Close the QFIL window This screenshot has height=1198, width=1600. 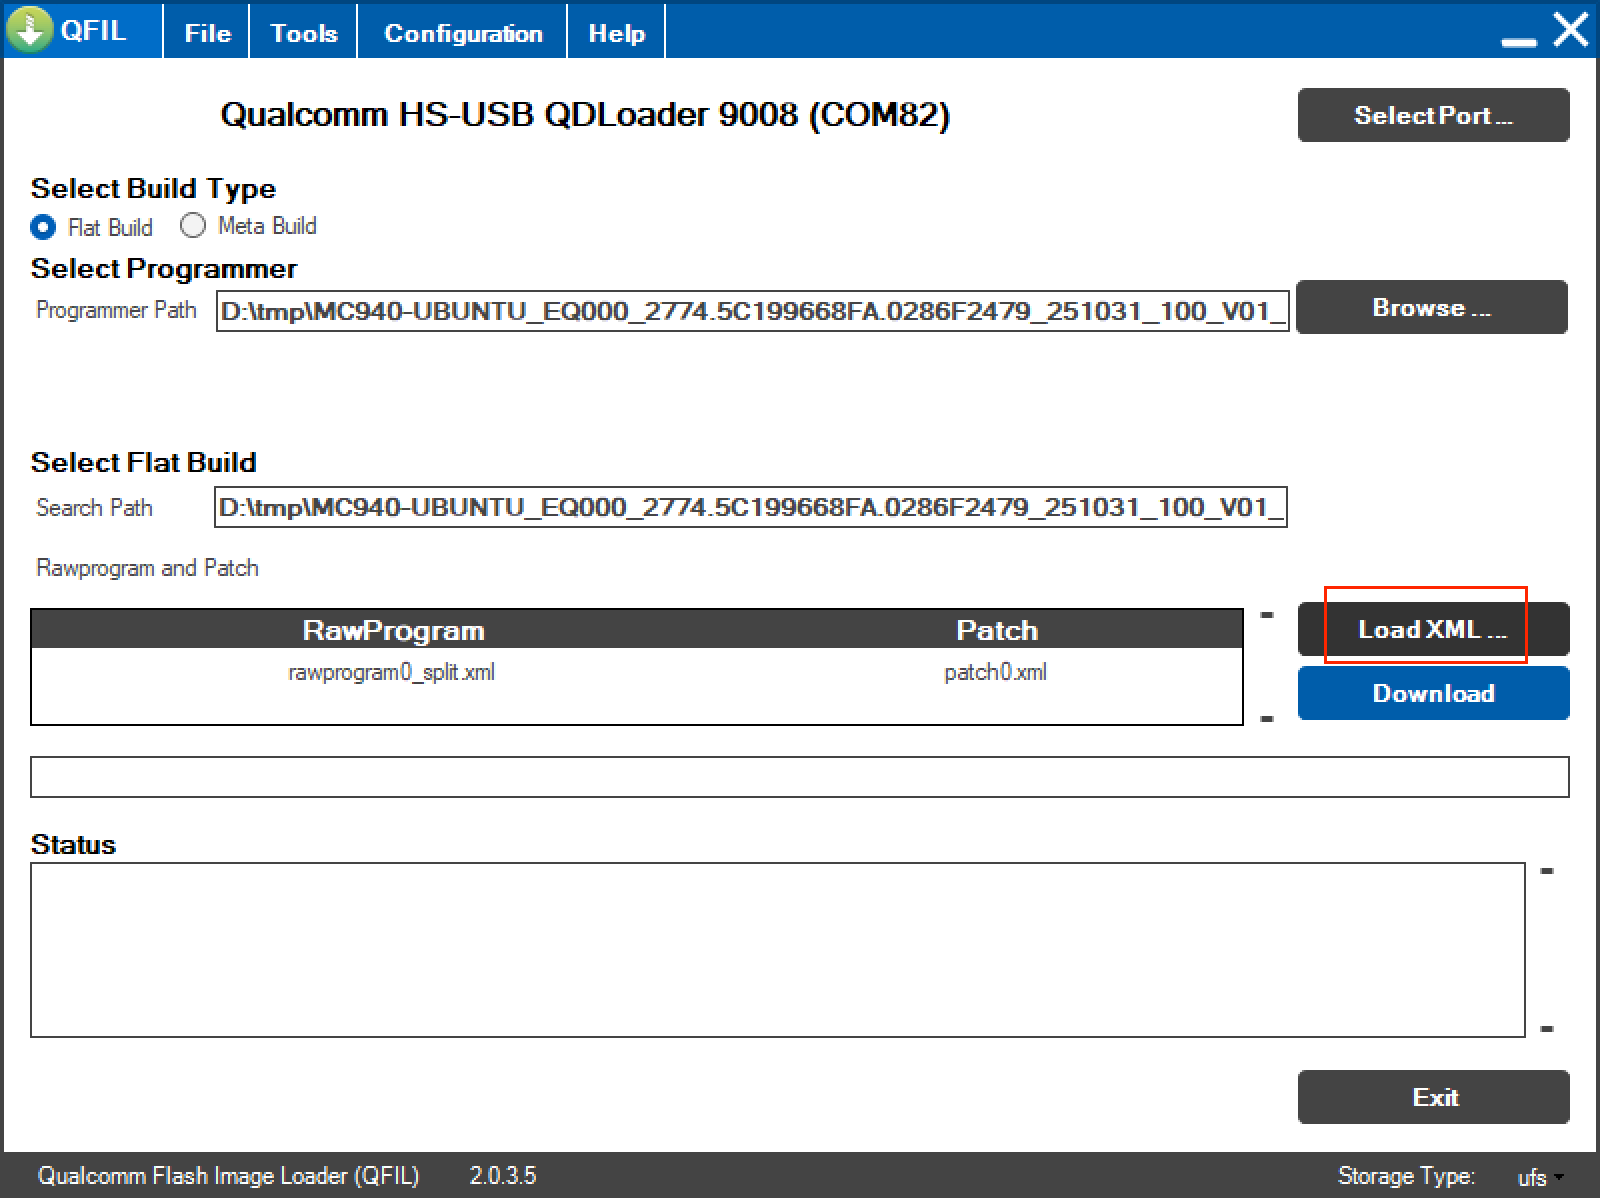[x=1570, y=31]
